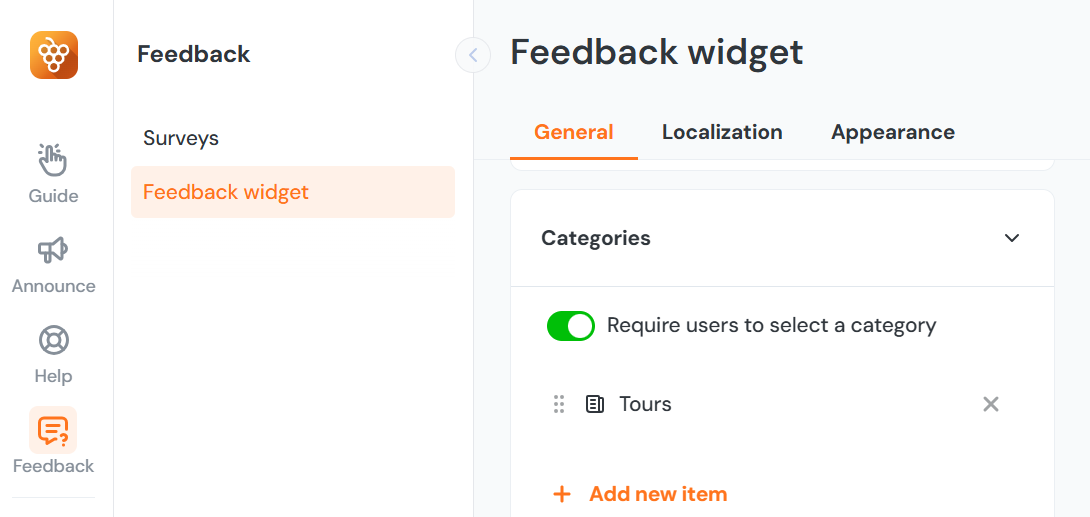Click the drag handle beside Tours

tap(559, 404)
